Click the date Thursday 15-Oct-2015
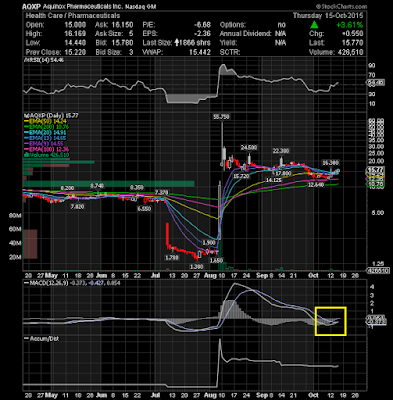The image size is (393, 400). tap(328, 16)
